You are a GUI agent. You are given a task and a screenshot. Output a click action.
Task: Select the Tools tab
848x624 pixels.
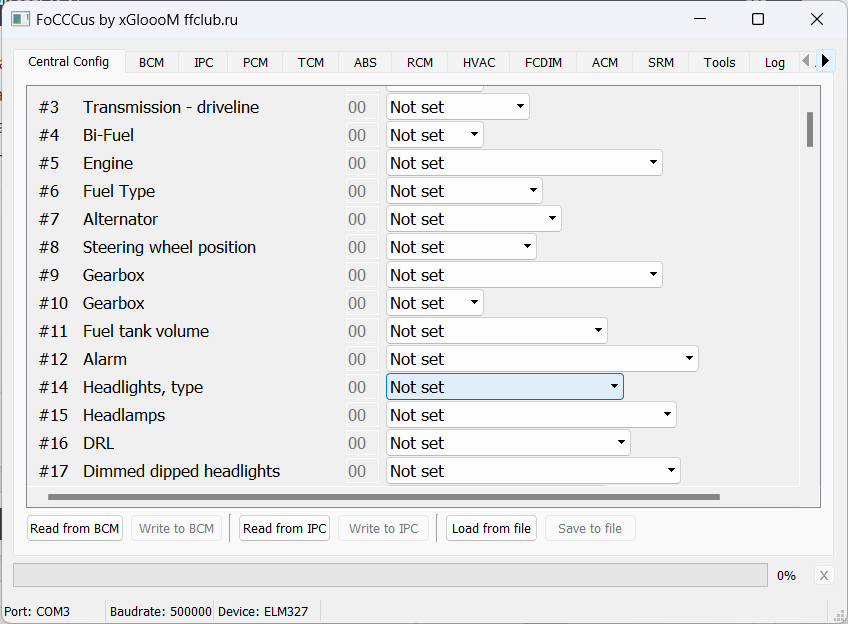click(x=719, y=62)
